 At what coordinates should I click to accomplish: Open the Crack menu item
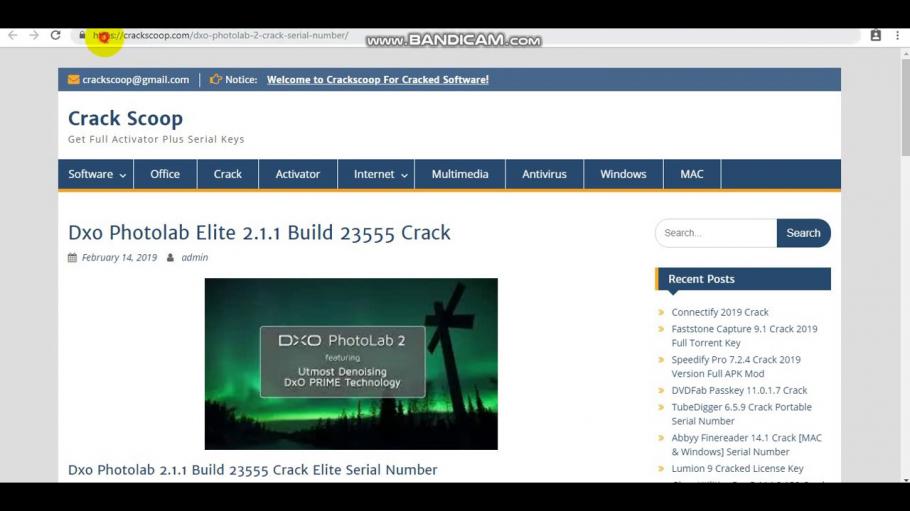[x=228, y=174]
